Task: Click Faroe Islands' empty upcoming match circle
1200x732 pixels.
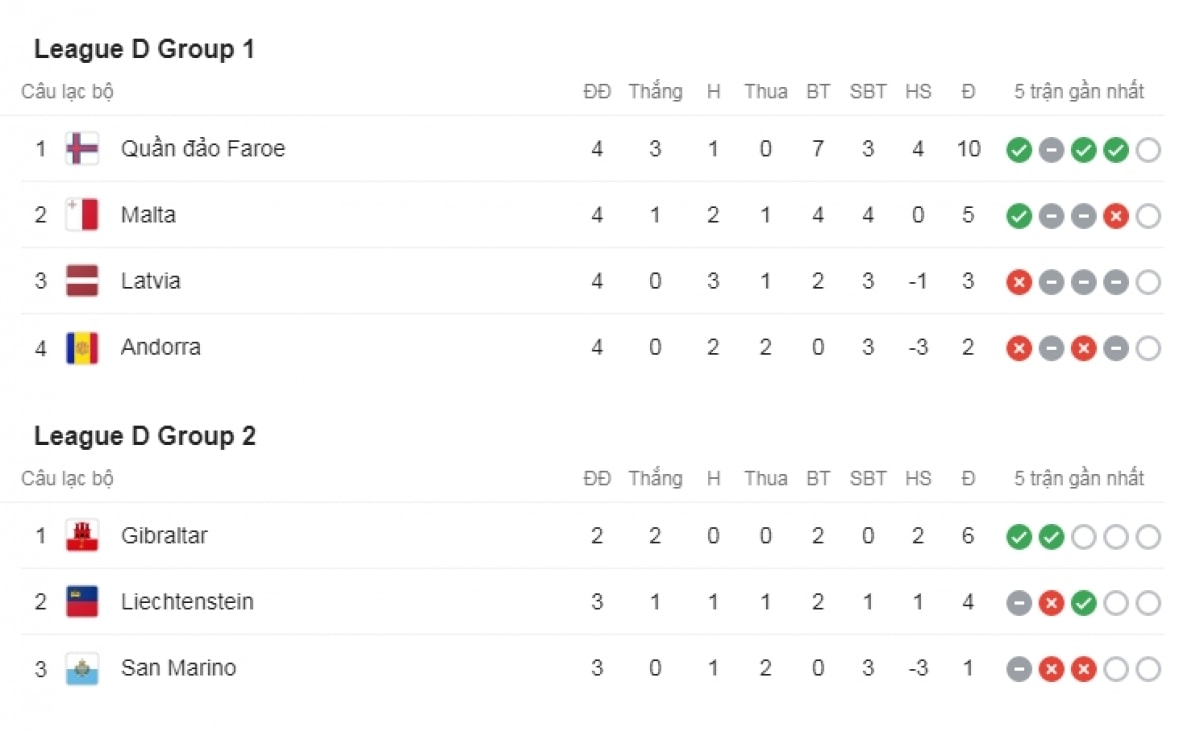Action: (1149, 150)
